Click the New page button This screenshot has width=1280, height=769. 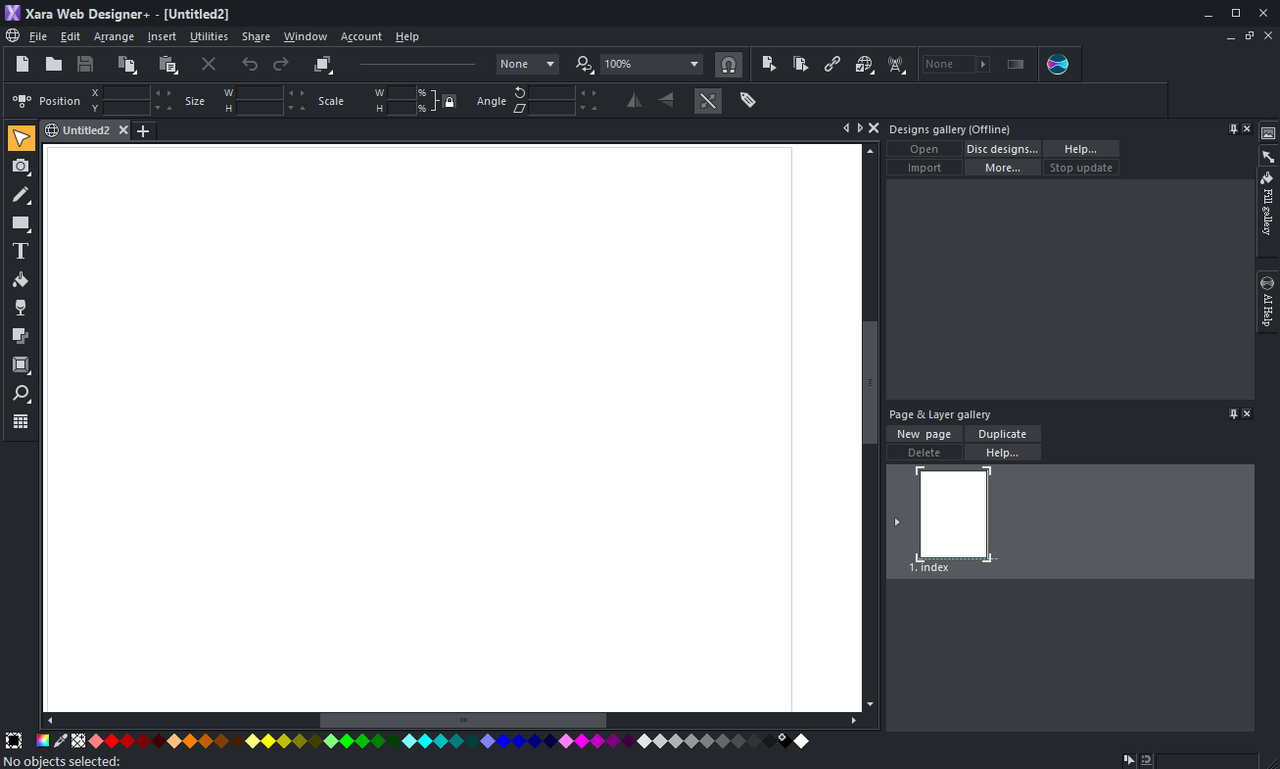[924, 434]
